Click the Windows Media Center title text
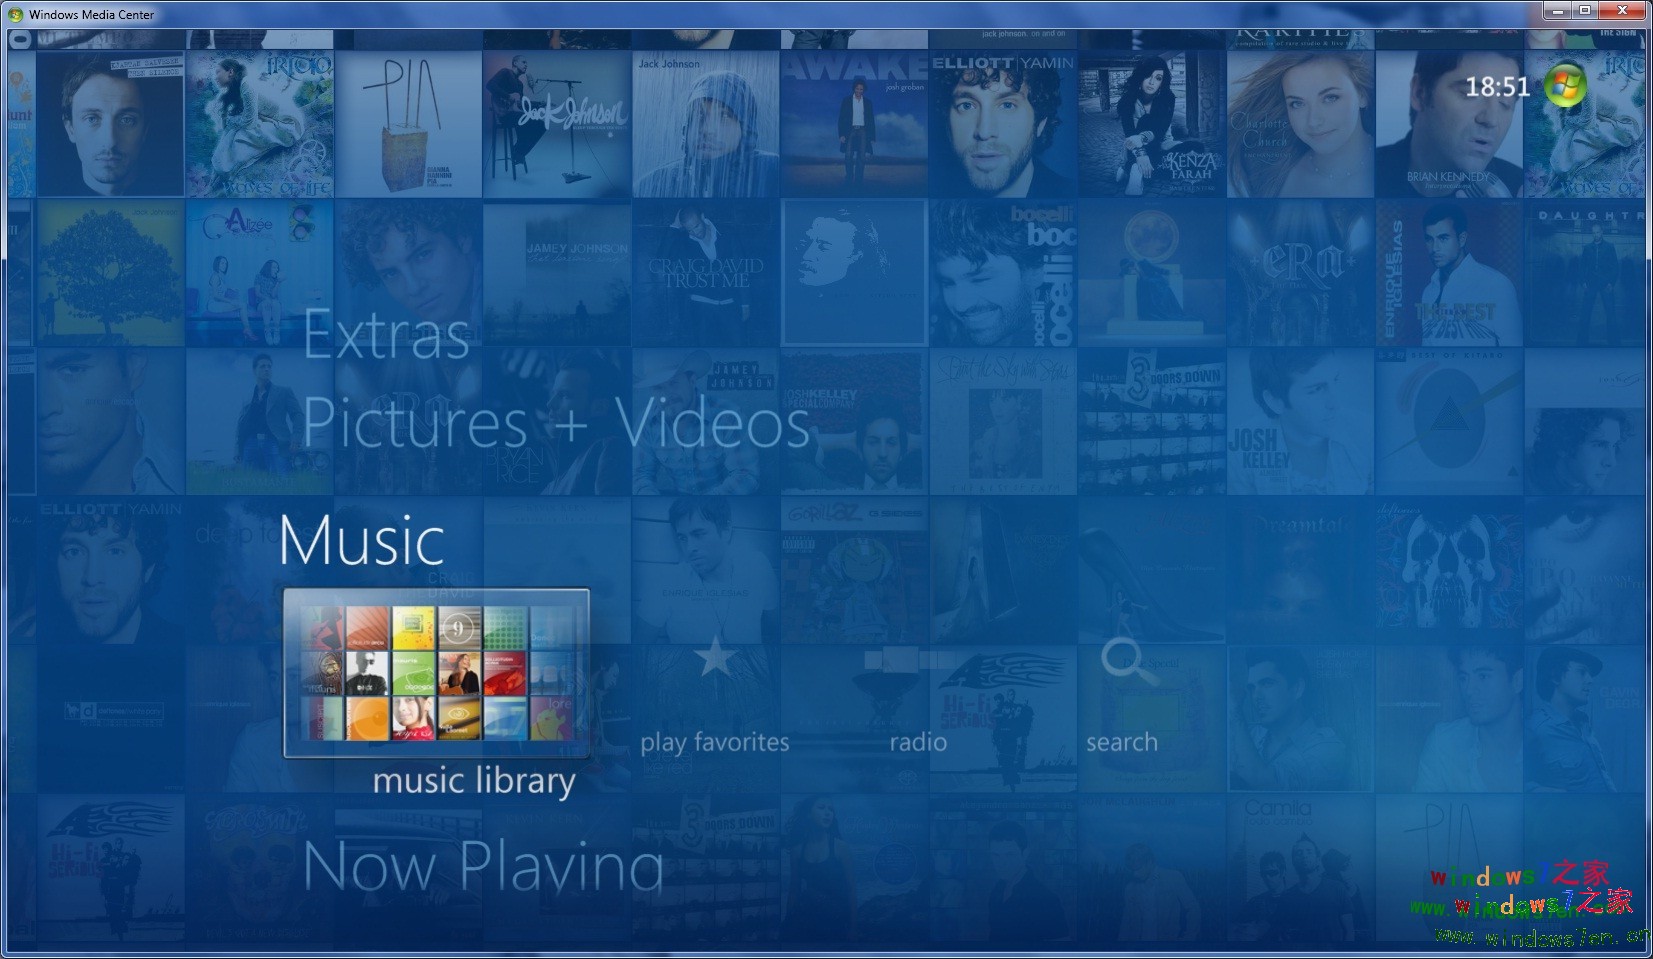This screenshot has height=959, width=1653. tap(92, 14)
